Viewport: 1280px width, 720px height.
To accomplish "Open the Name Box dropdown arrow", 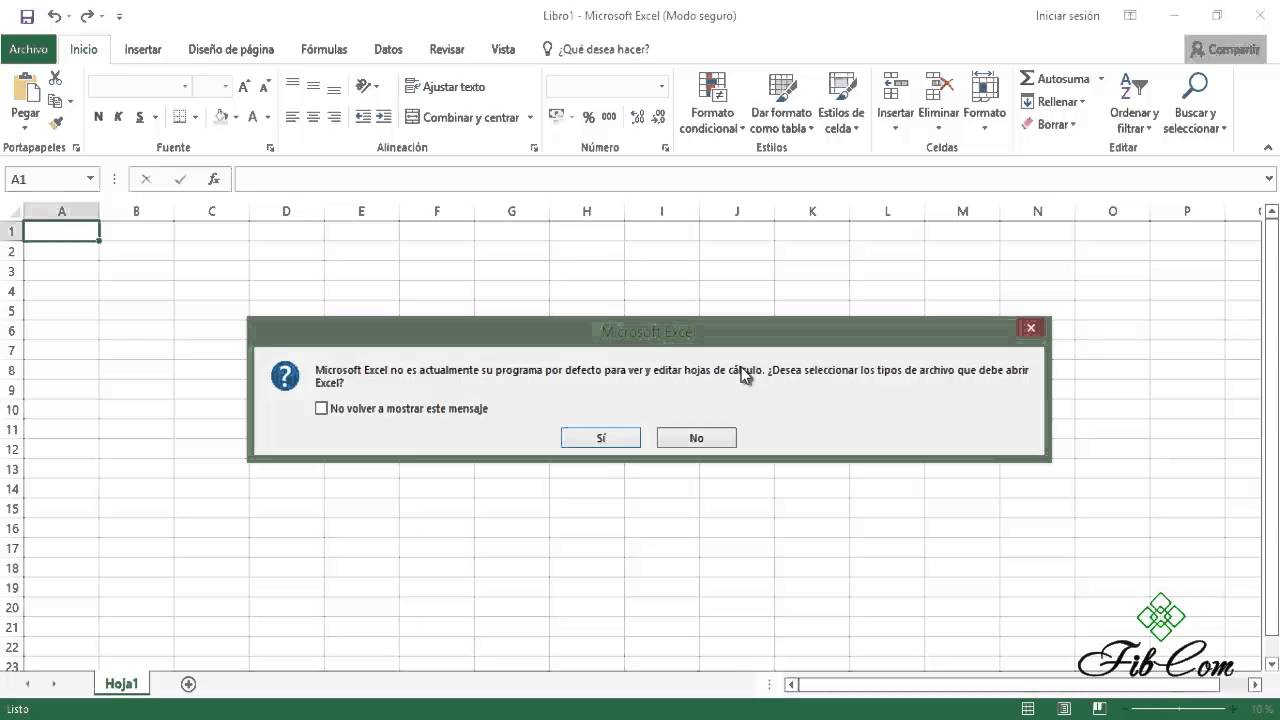I will (90, 179).
